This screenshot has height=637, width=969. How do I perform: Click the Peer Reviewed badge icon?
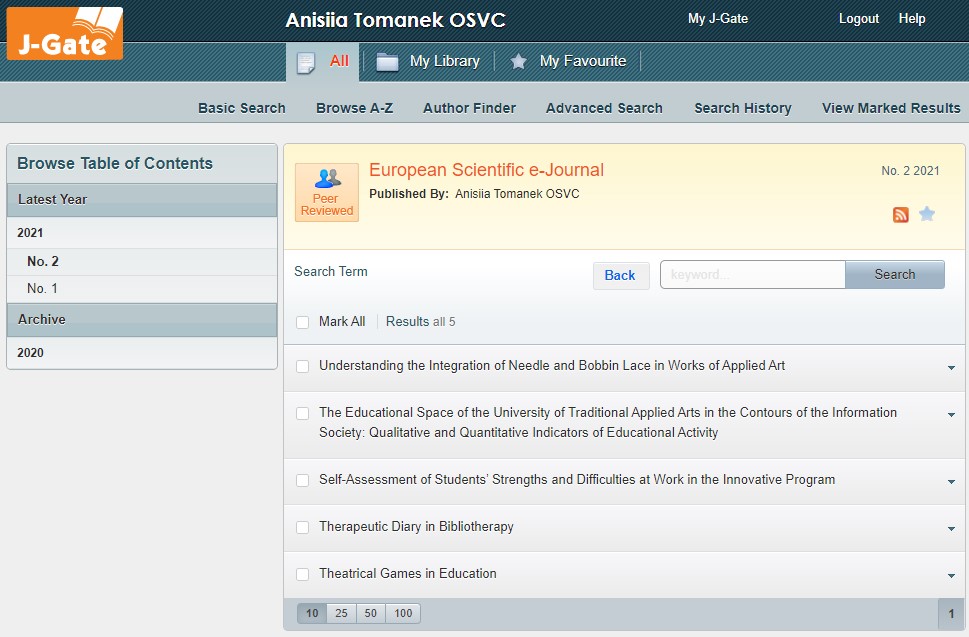pyautogui.click(x=327, y=192)
